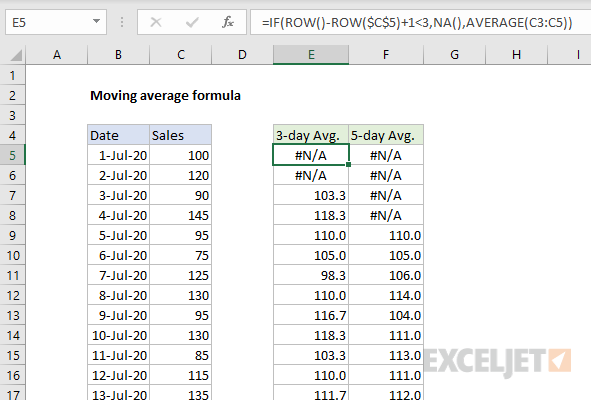The width and height of the screenshot is (591, 400).
Task: Click the 'Sales' header cell
Action: tap(181, 135)
